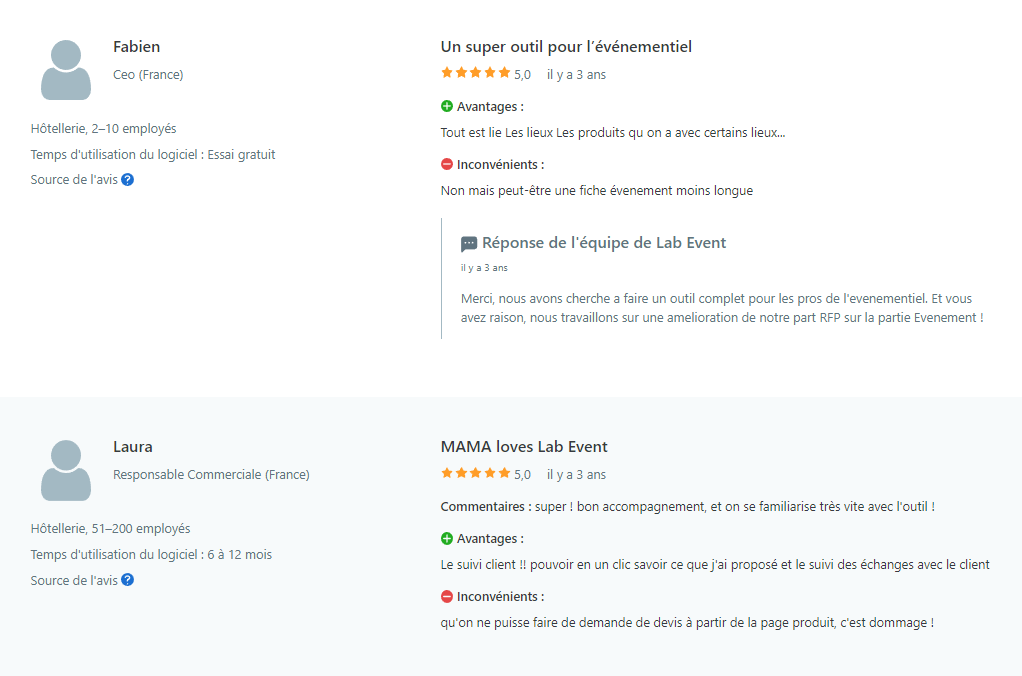Viewport: 1022px width, 676px height.
Task: Click the red minus icon in Fabien's Inconvénients
Action: click(x=446, y=164)
